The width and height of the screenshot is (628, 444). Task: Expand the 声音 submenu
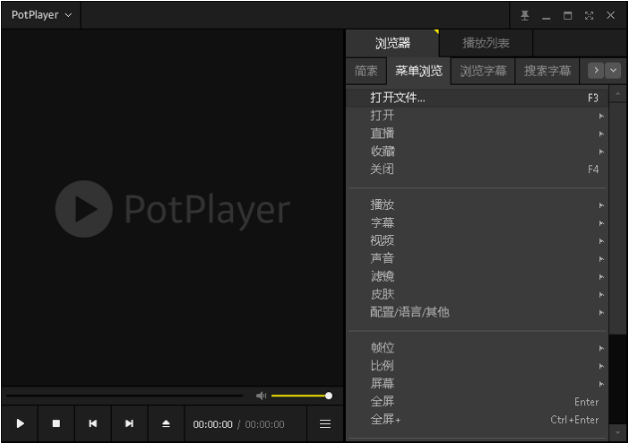pos(477,259)
